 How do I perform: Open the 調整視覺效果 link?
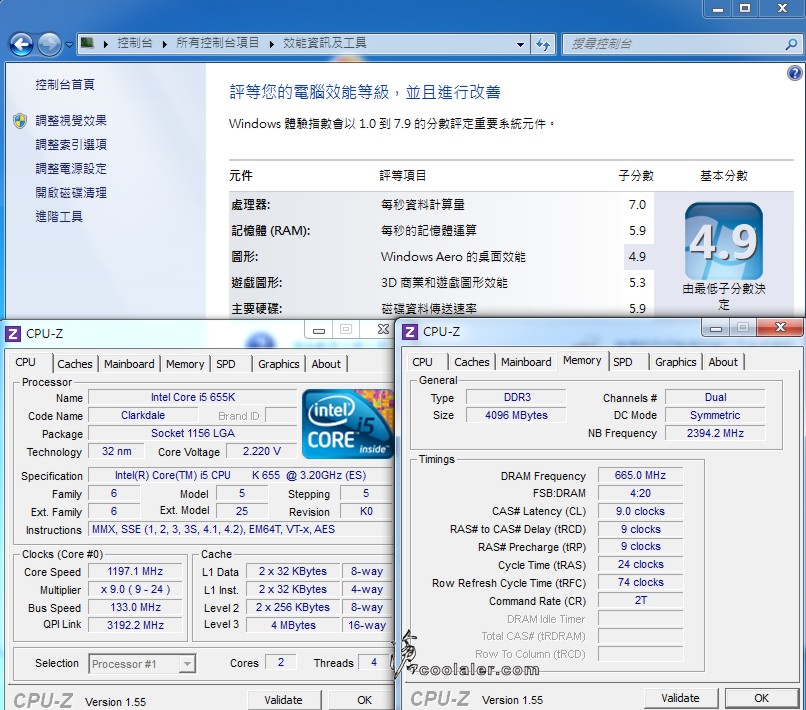[x=71, y=121]
